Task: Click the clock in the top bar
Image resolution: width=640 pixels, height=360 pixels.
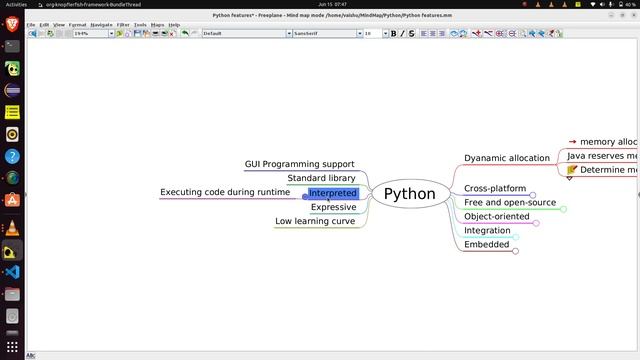Action: [332, 4]
